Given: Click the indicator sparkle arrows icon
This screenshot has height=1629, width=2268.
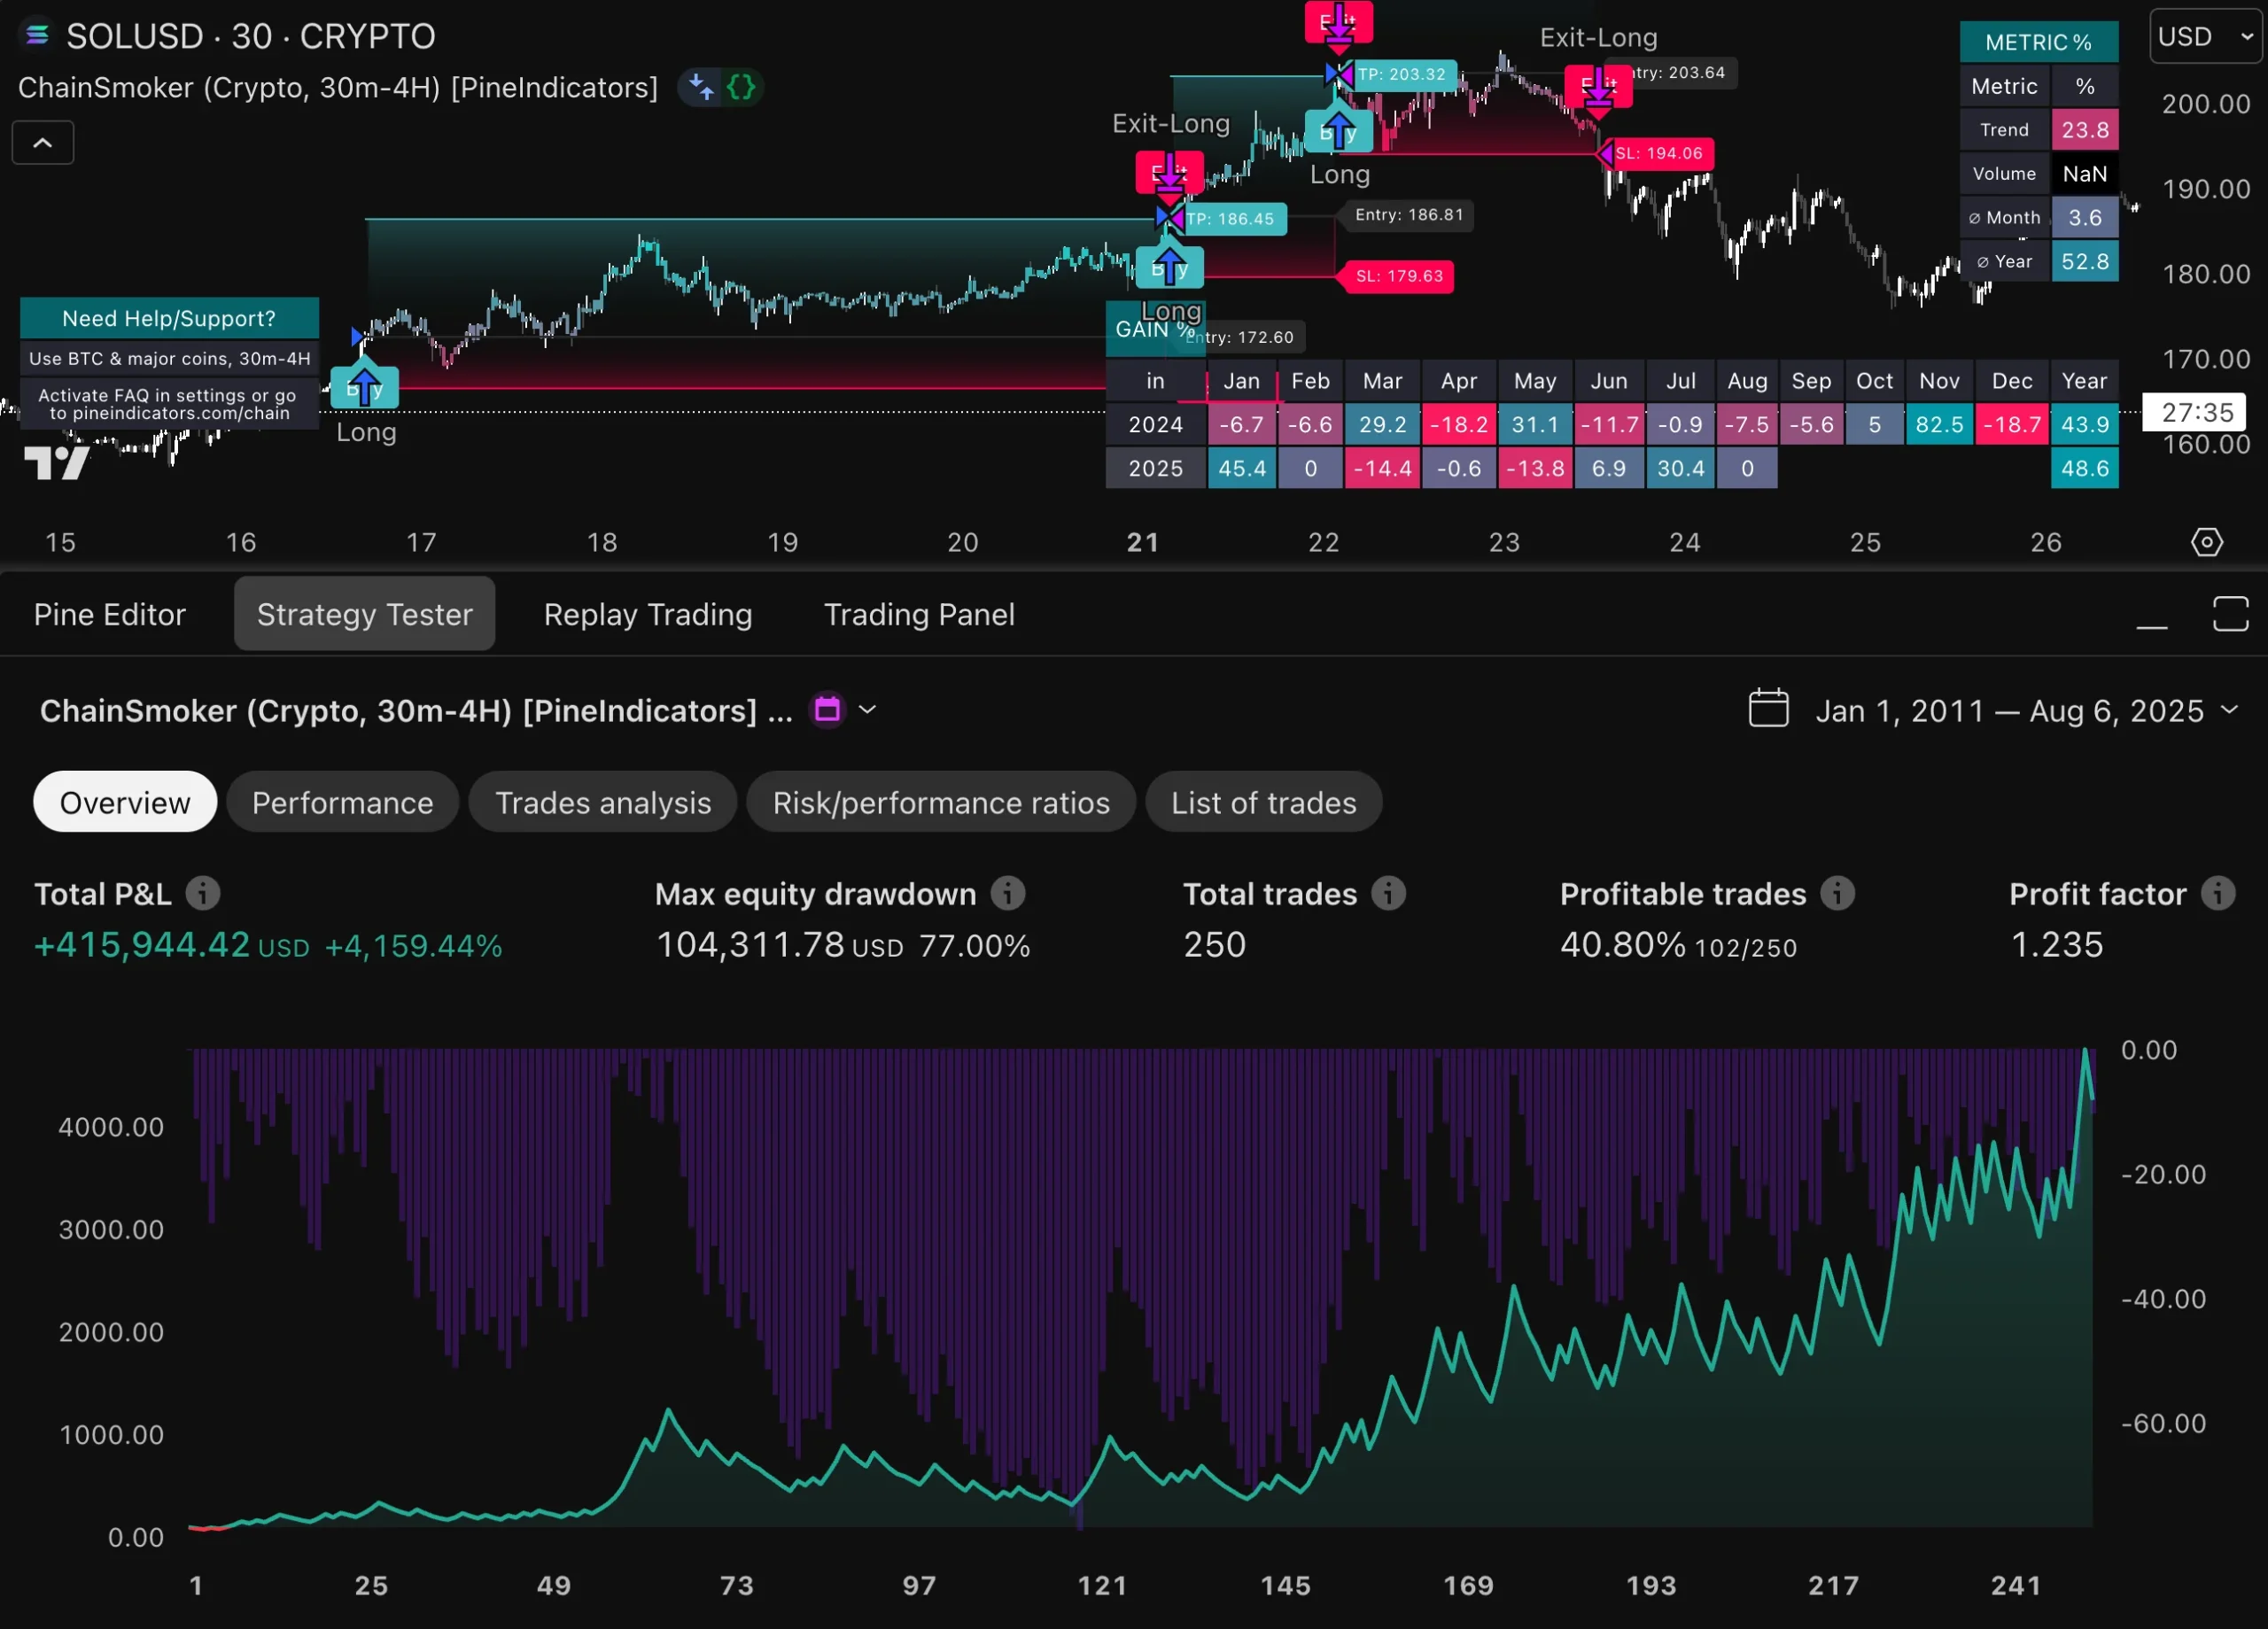Looking at the screenshot, I should pyautogui.click(x=701, y=87).
